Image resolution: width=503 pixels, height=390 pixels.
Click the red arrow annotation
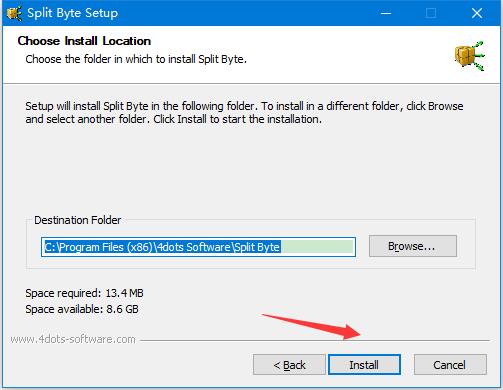tap(311, 326)
